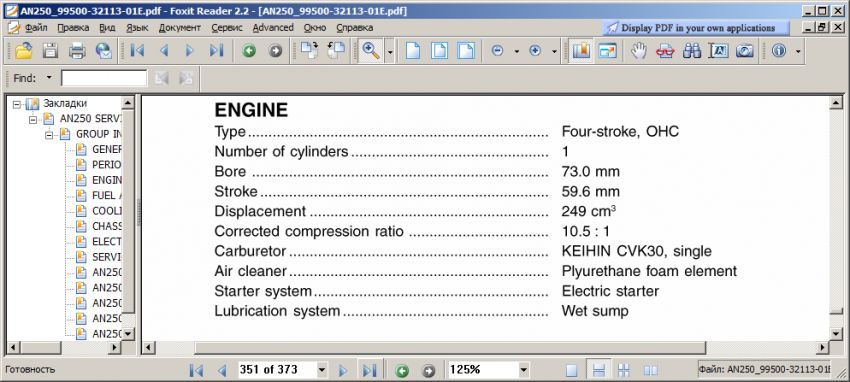
Task: Open the page number dropdown showing 351 of 373
Action: pyautogui.click(x=322, y=370)
